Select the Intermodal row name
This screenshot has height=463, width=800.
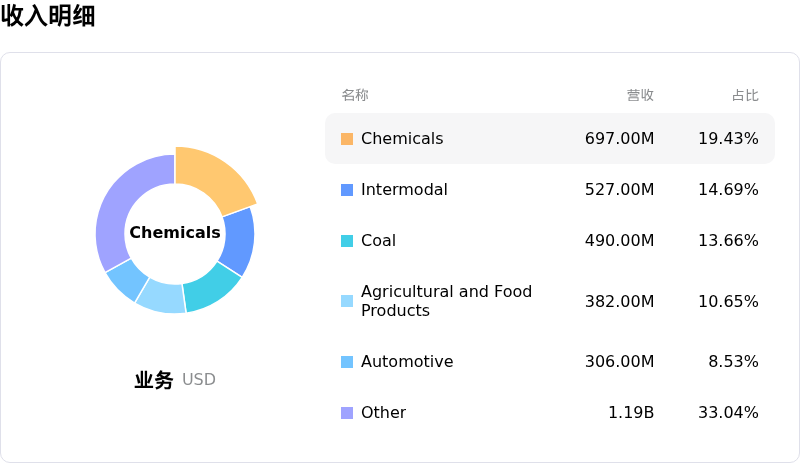pos(404,190)
